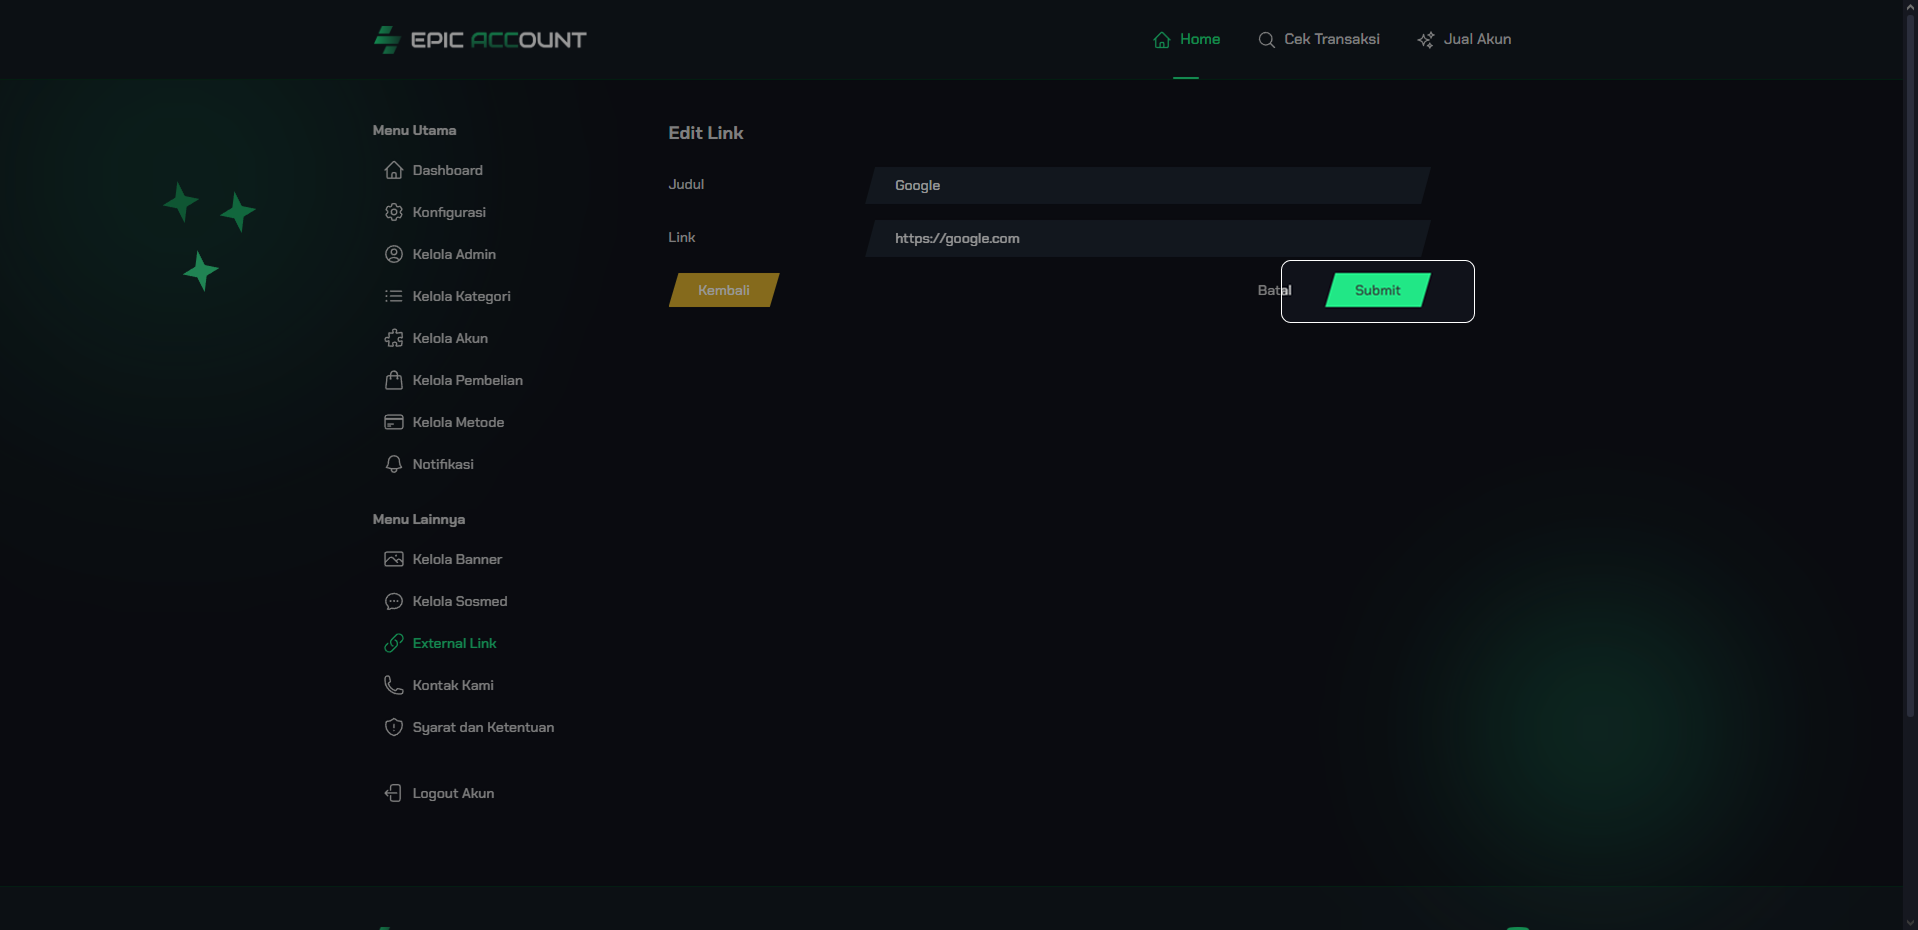Click the green Submit button
Image resolution: width=1918 pixels, height=930 pixels.
pos(1378,290)
